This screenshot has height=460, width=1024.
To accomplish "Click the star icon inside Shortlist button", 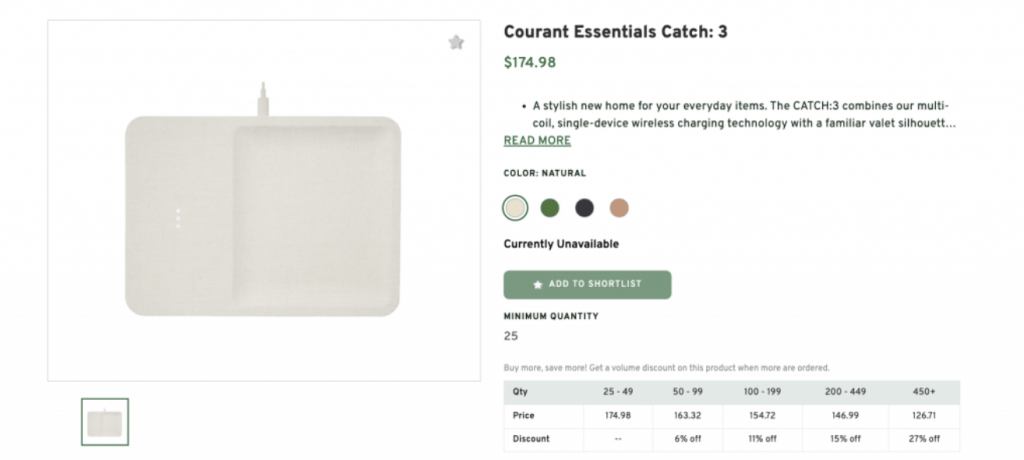I will (538, 285).
